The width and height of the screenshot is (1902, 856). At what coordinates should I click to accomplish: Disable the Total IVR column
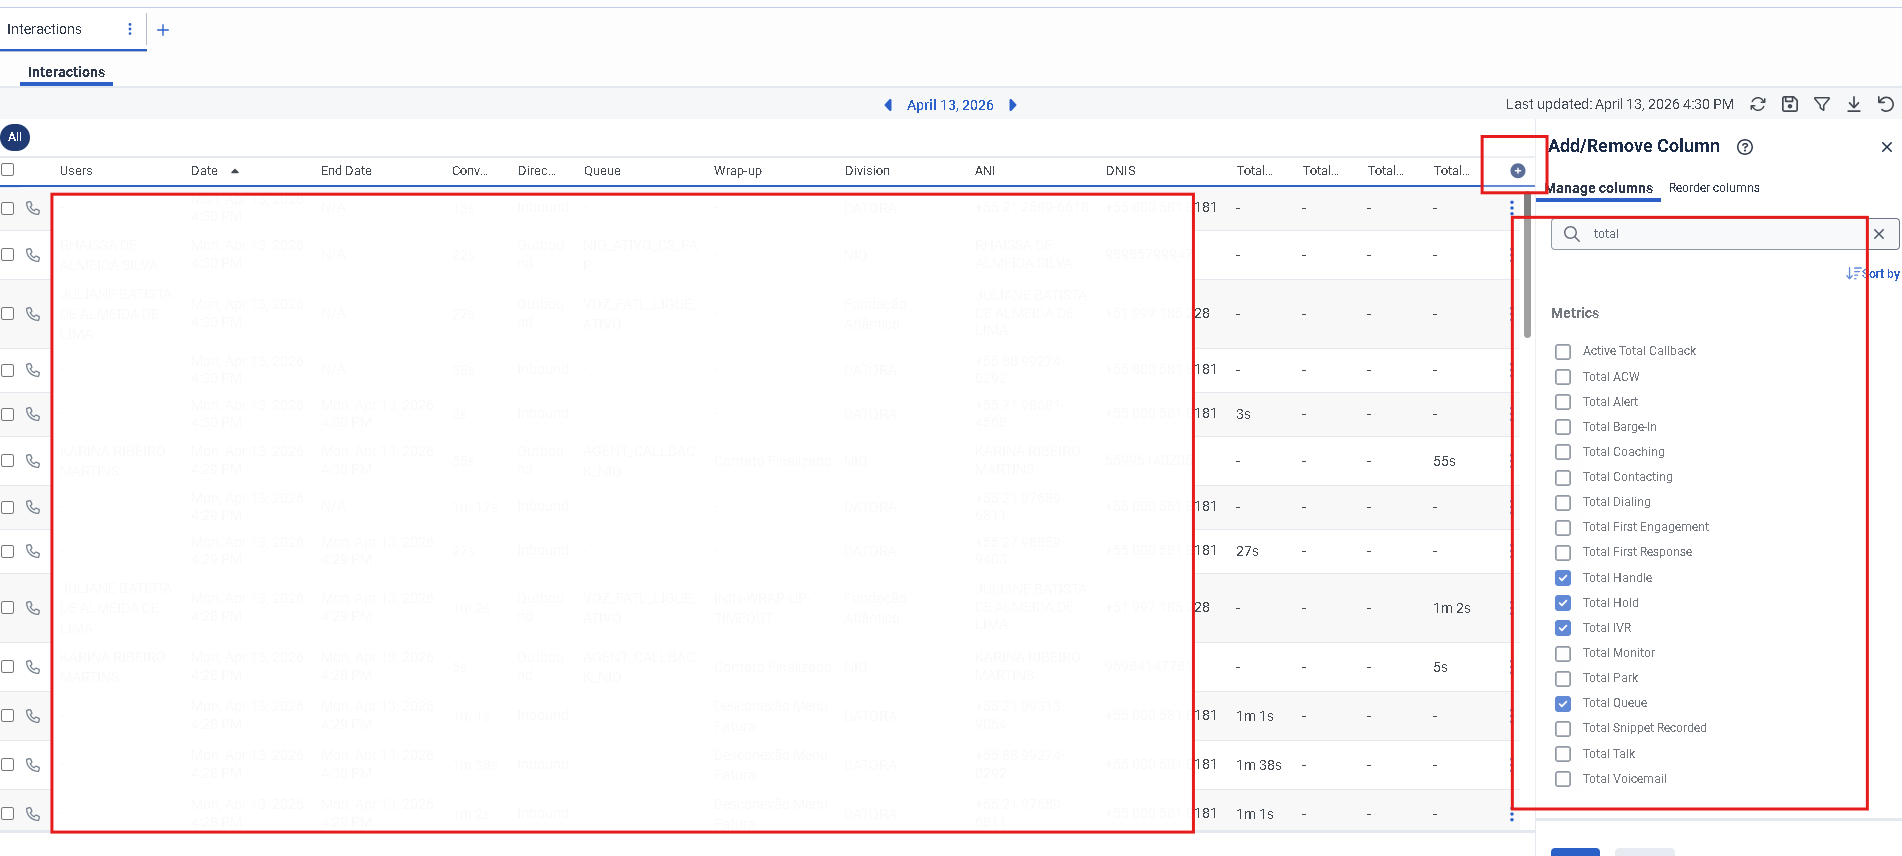1563,628
